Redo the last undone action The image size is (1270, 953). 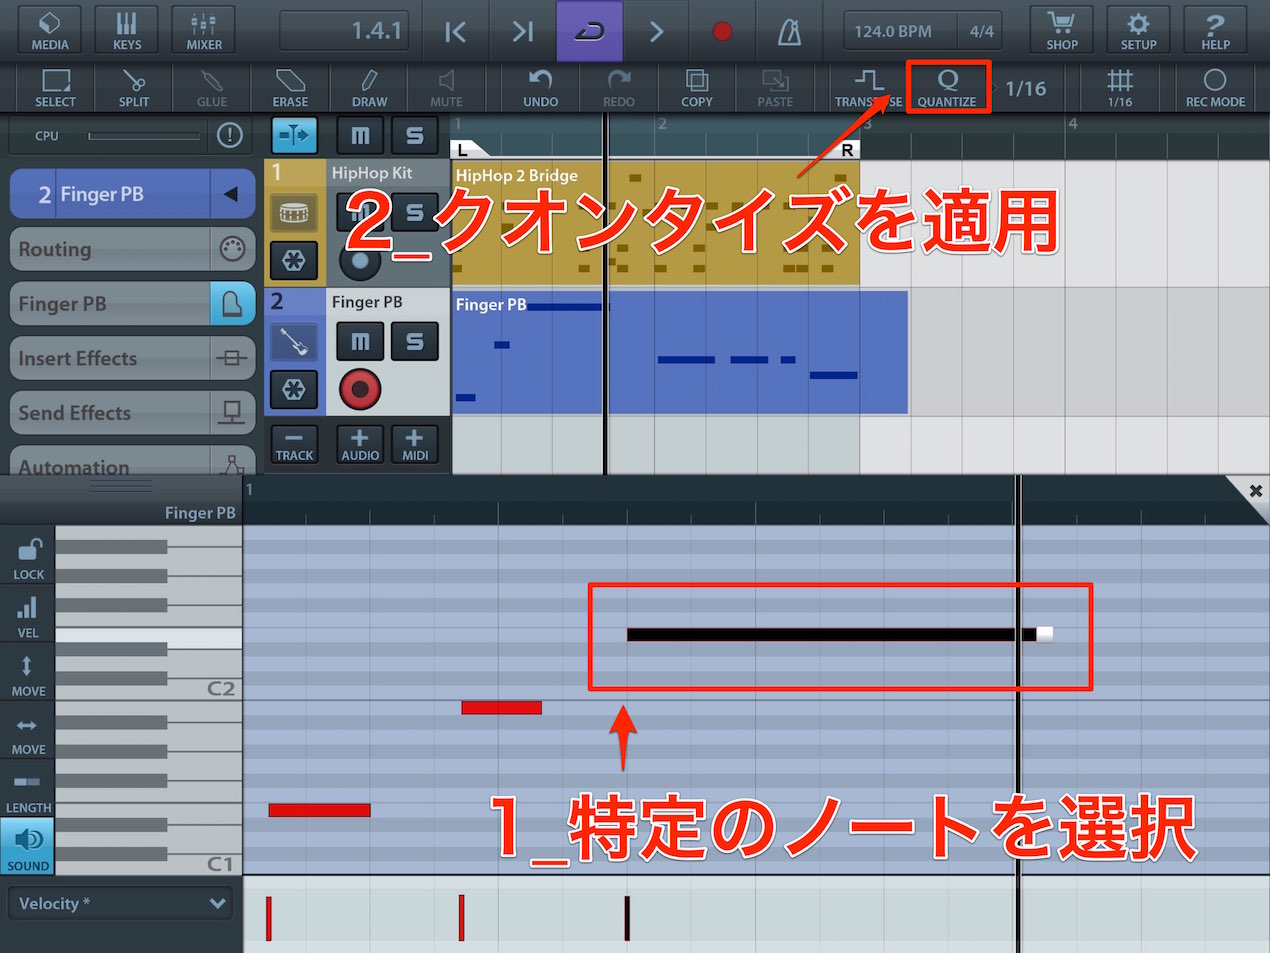coord(618,88)
